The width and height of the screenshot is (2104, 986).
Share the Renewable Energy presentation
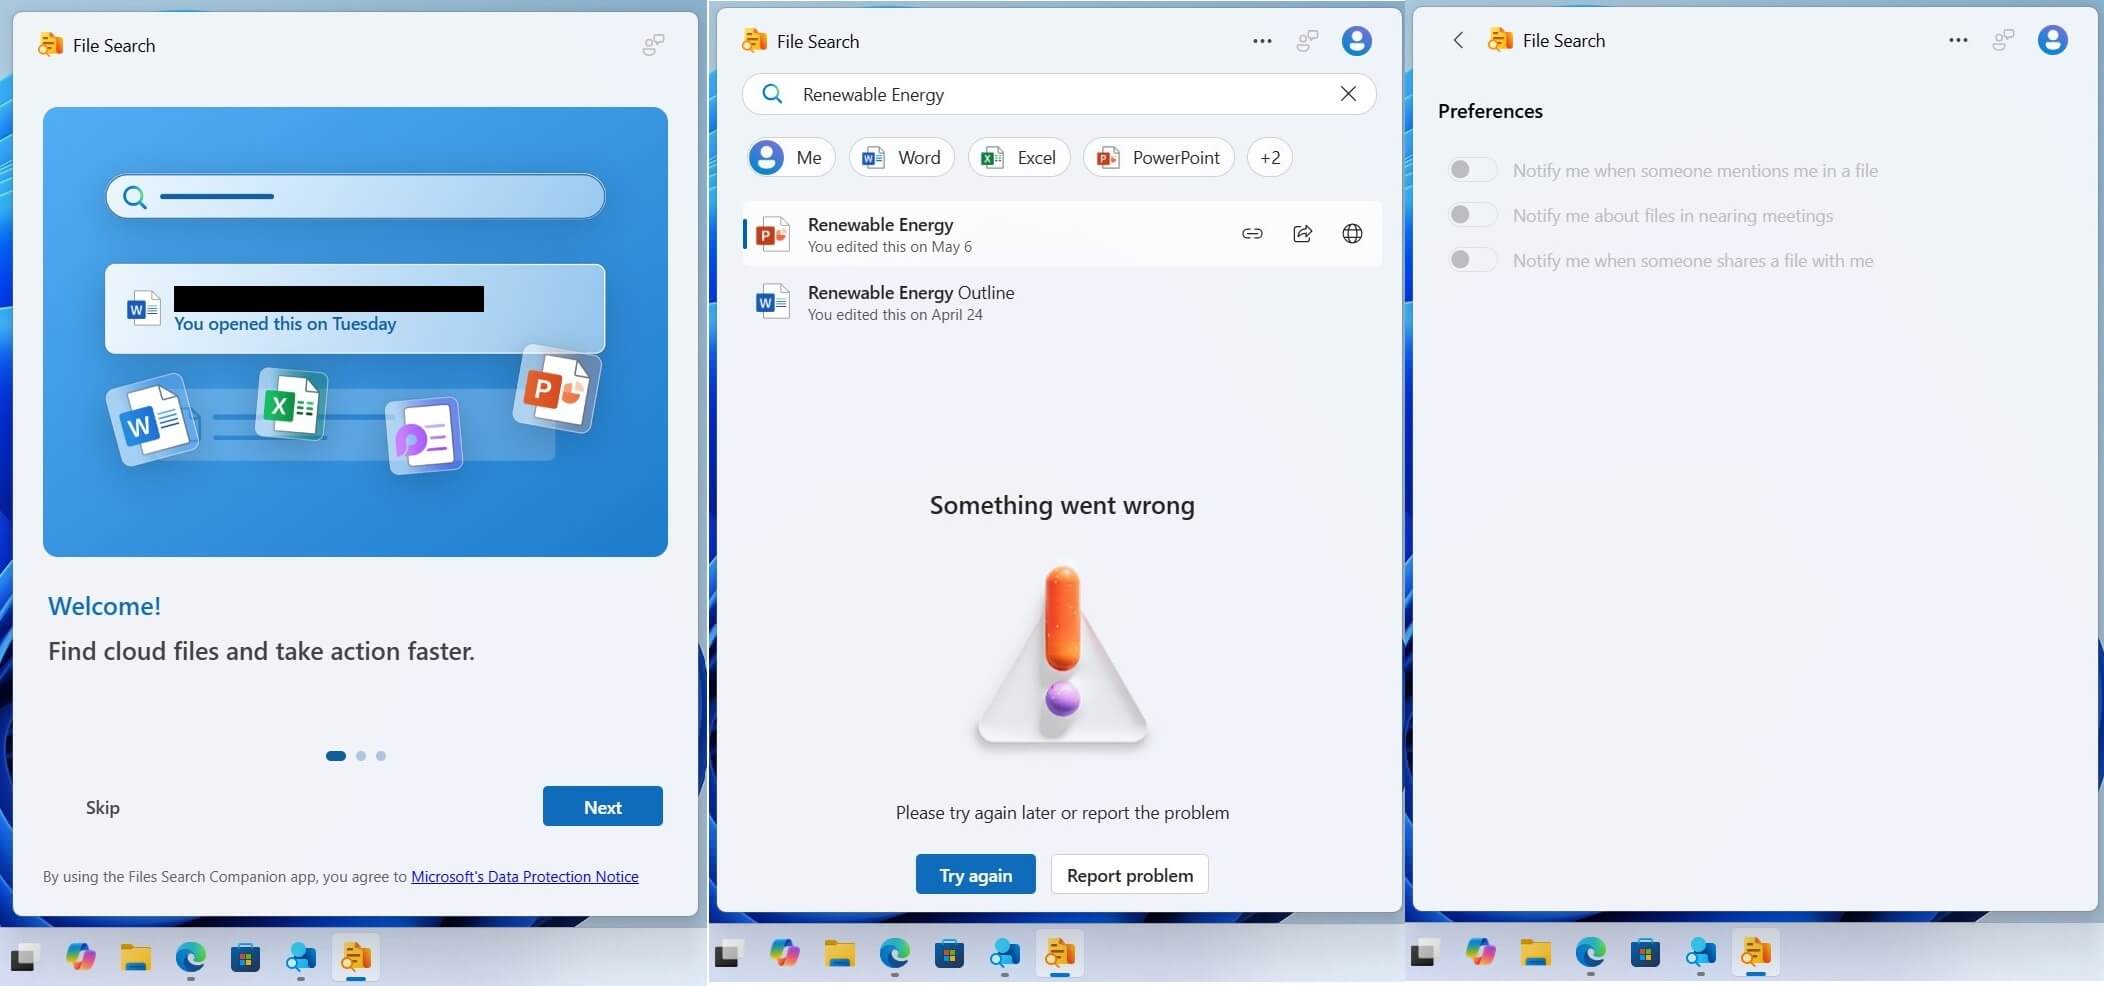coord(1302,233)
